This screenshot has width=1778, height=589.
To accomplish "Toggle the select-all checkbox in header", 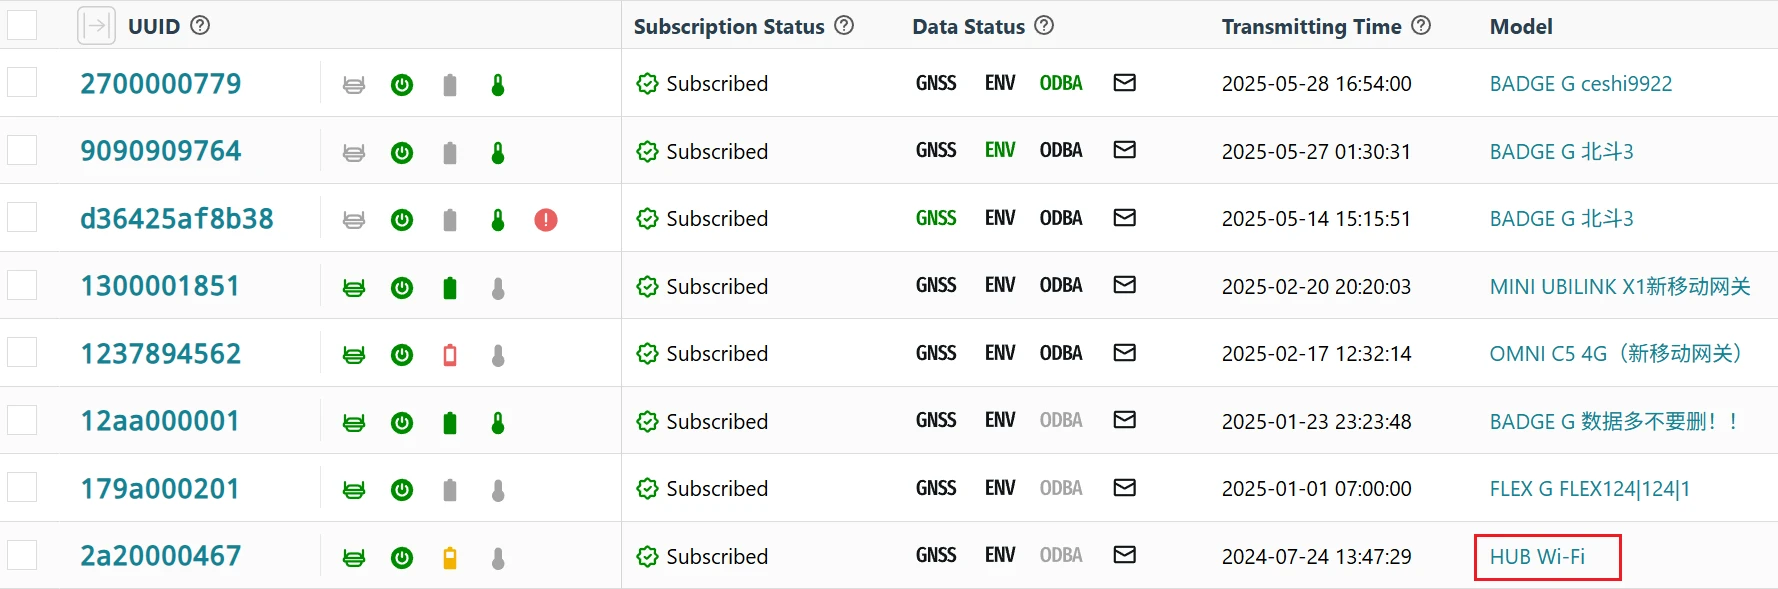I will pyautogui.click(x=22, y=25).
